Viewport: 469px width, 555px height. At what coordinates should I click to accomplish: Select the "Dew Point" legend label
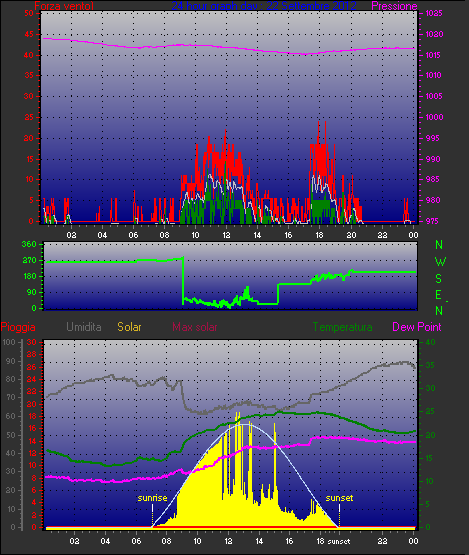click(x=417, y=327)
